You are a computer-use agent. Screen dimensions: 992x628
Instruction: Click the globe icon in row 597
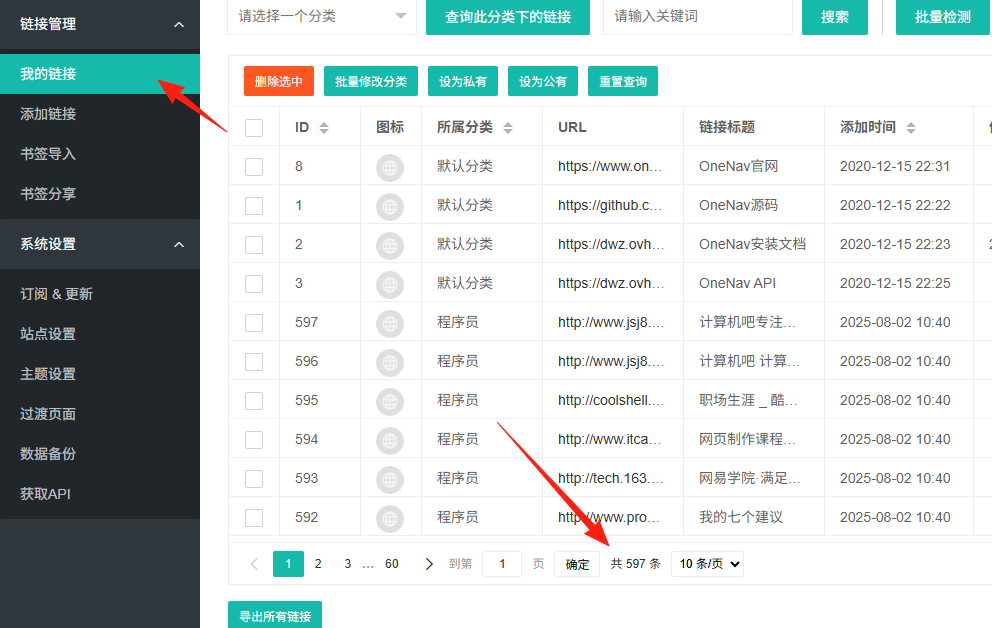[390, 324]
